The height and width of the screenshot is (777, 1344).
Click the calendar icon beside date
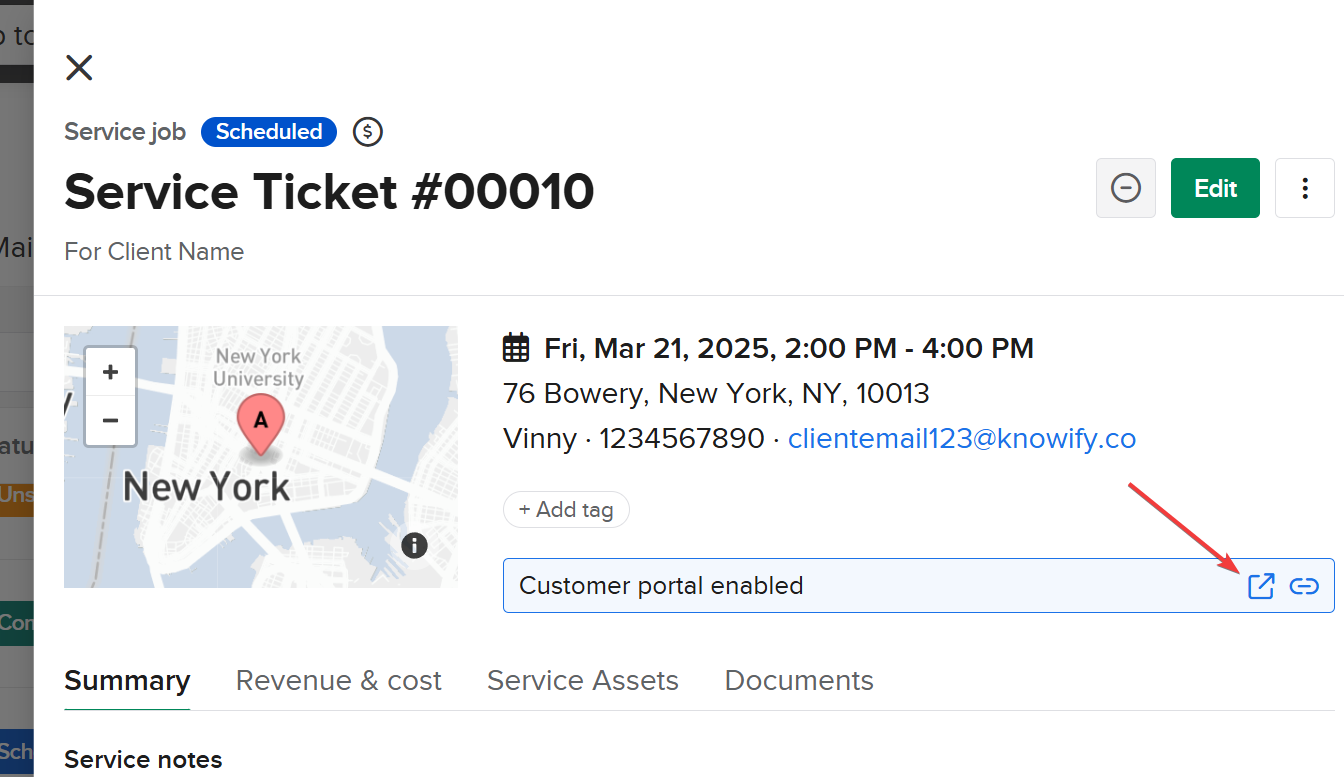tap(516, 348)
